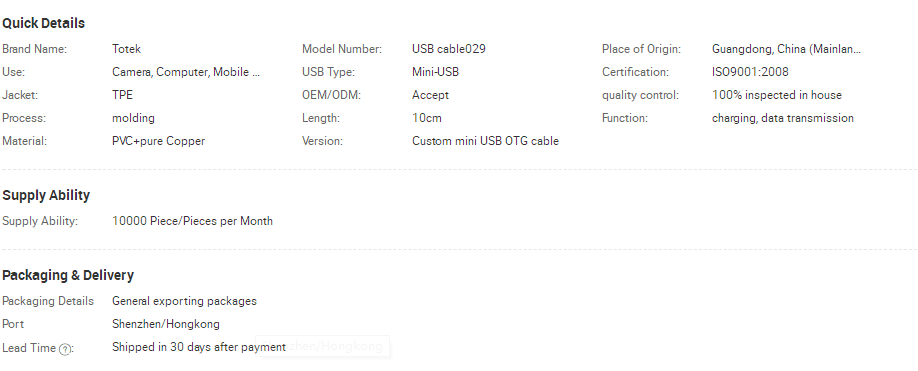Click the 'General exporting packages' text
Image resolution: width=918 pixels, height=371 pixels.
(x=184, y=301)
